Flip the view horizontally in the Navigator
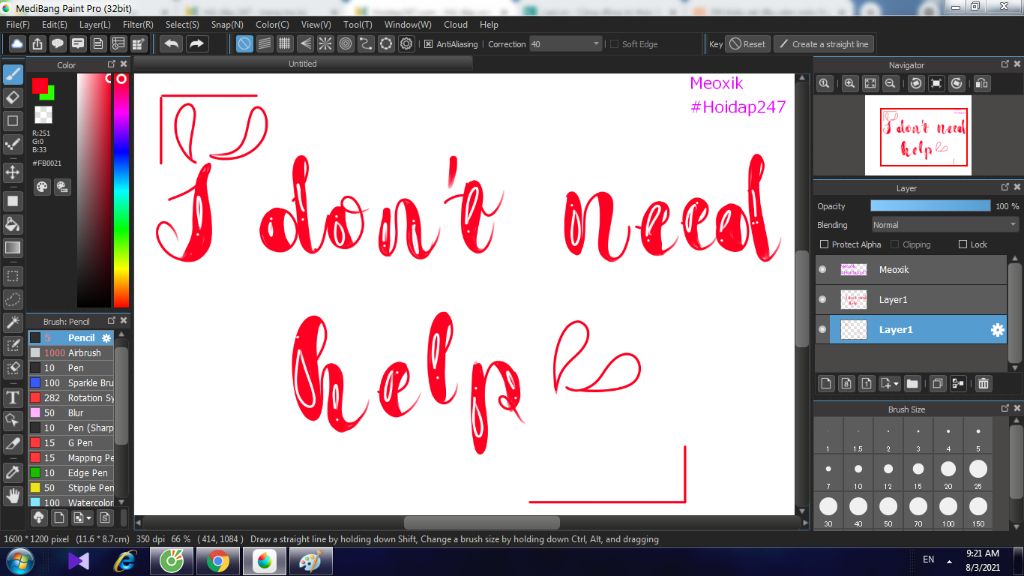The image size is (1024, 576). click(982, 84)
